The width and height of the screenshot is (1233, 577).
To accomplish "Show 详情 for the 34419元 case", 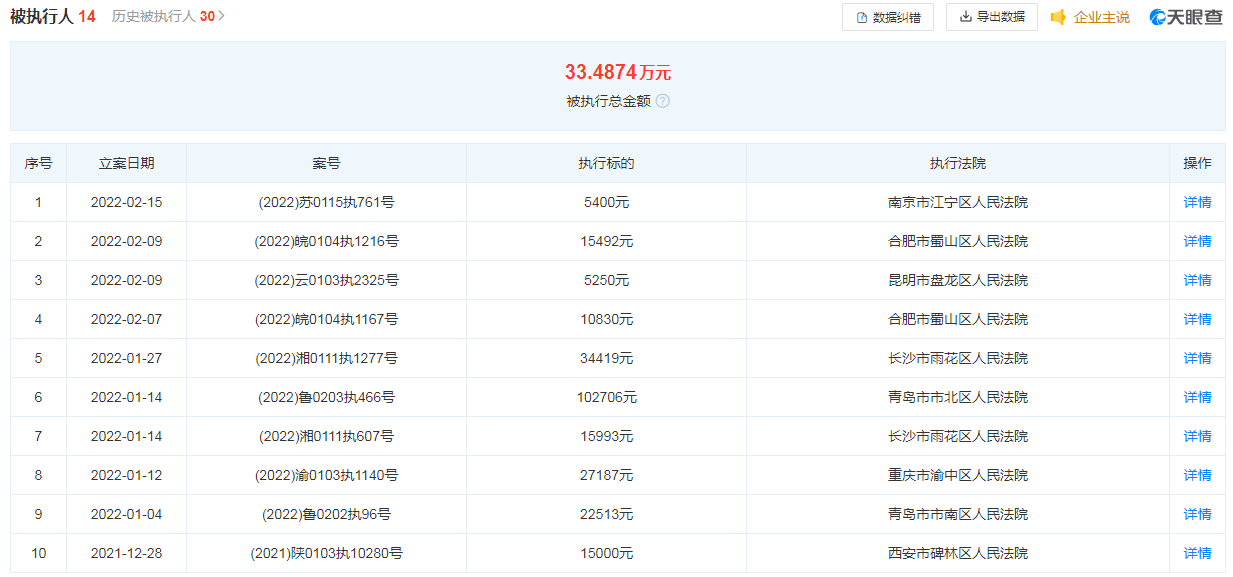I will (1197, 358).
